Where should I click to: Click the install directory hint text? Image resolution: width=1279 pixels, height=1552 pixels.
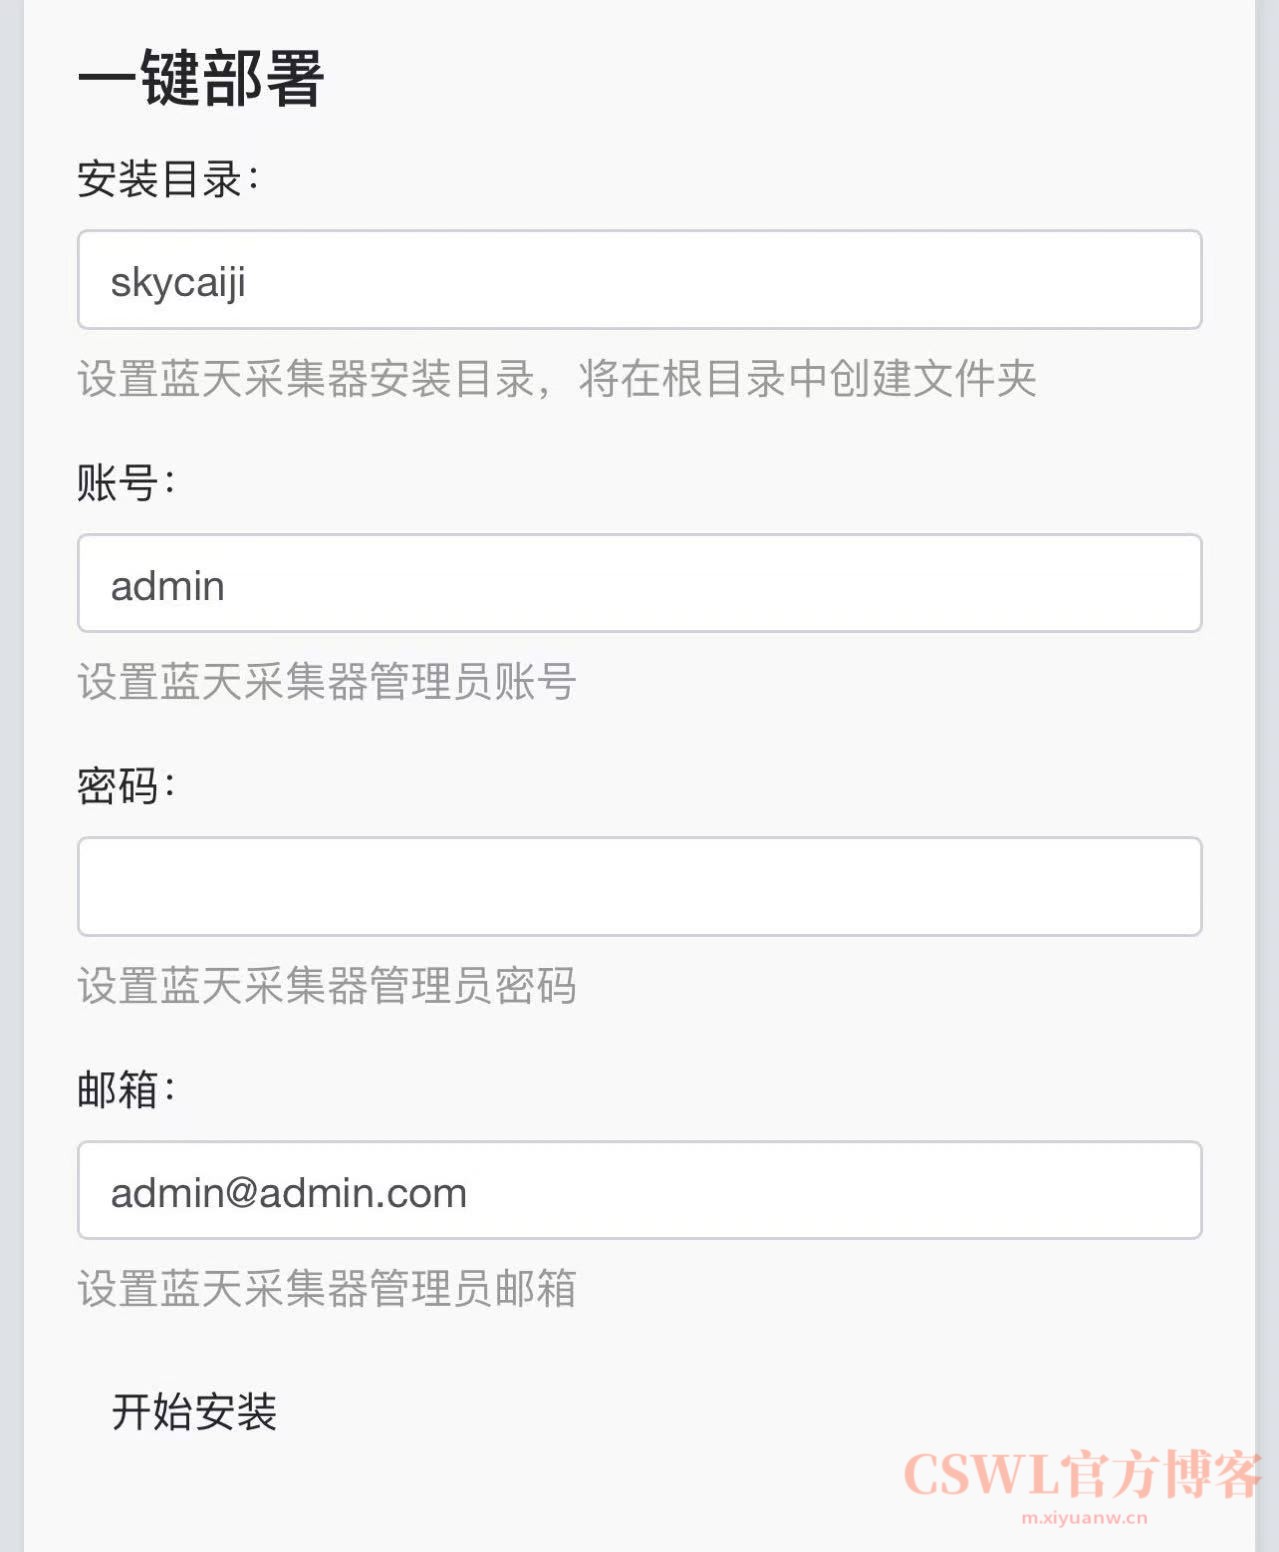(556, 379)
